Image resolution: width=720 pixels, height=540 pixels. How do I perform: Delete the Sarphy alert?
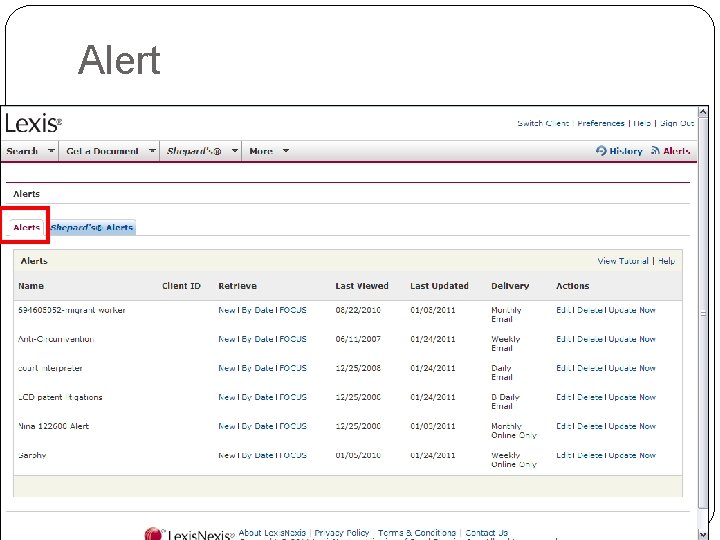590,455
